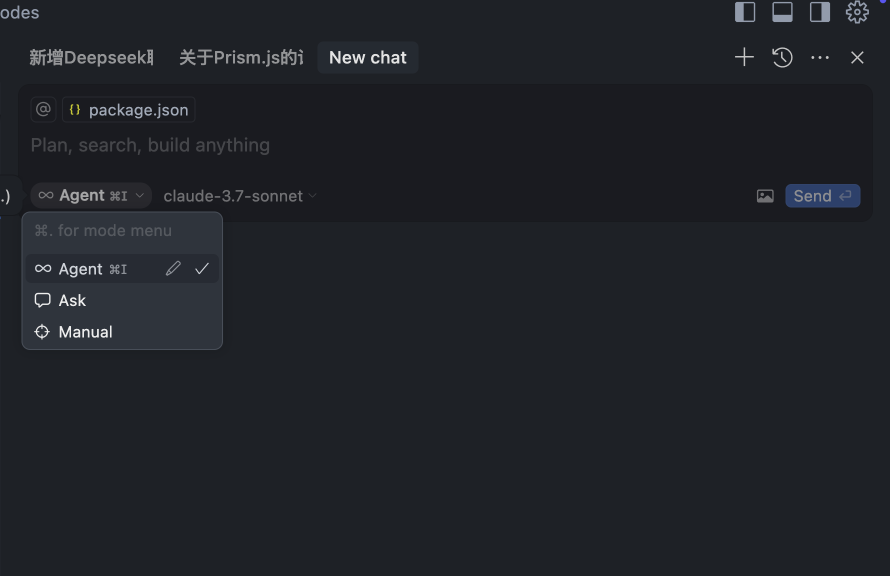Viewport: 890px width, 576px height.
Task: Switch to the 关于Prism.js chat tab
Action: point(241,58)
